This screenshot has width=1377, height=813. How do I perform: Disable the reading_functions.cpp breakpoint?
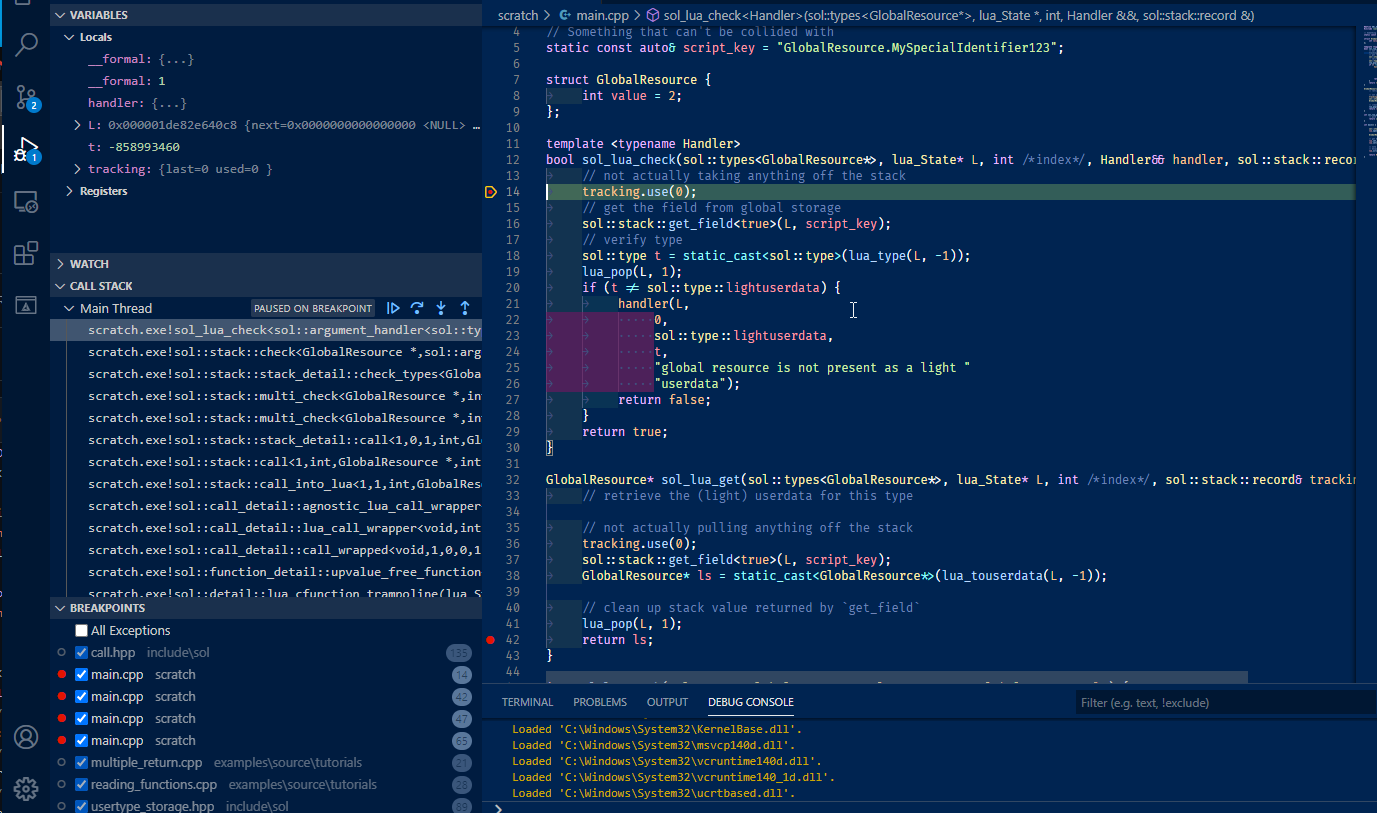(81, 784)
